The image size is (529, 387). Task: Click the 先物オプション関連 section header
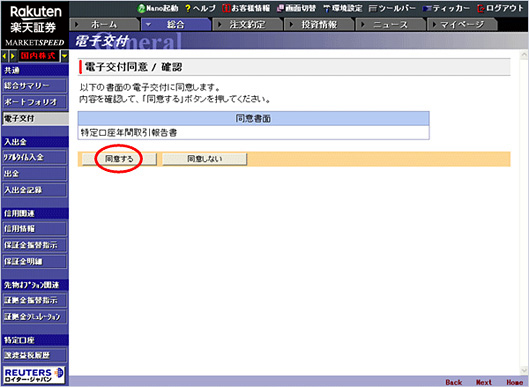(x=34, y=285)
